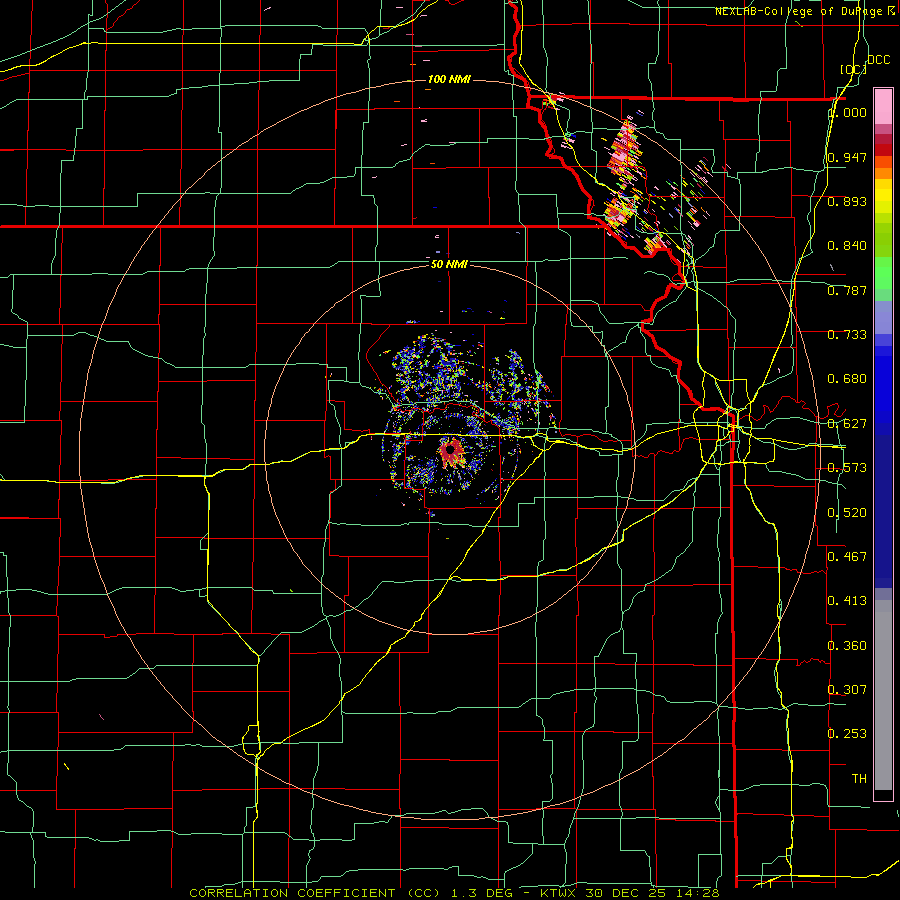Click the pink echo cluster near the 100 NMI ring
The height and width of the screenshot is (900, 900).
(x=624, y=150)
